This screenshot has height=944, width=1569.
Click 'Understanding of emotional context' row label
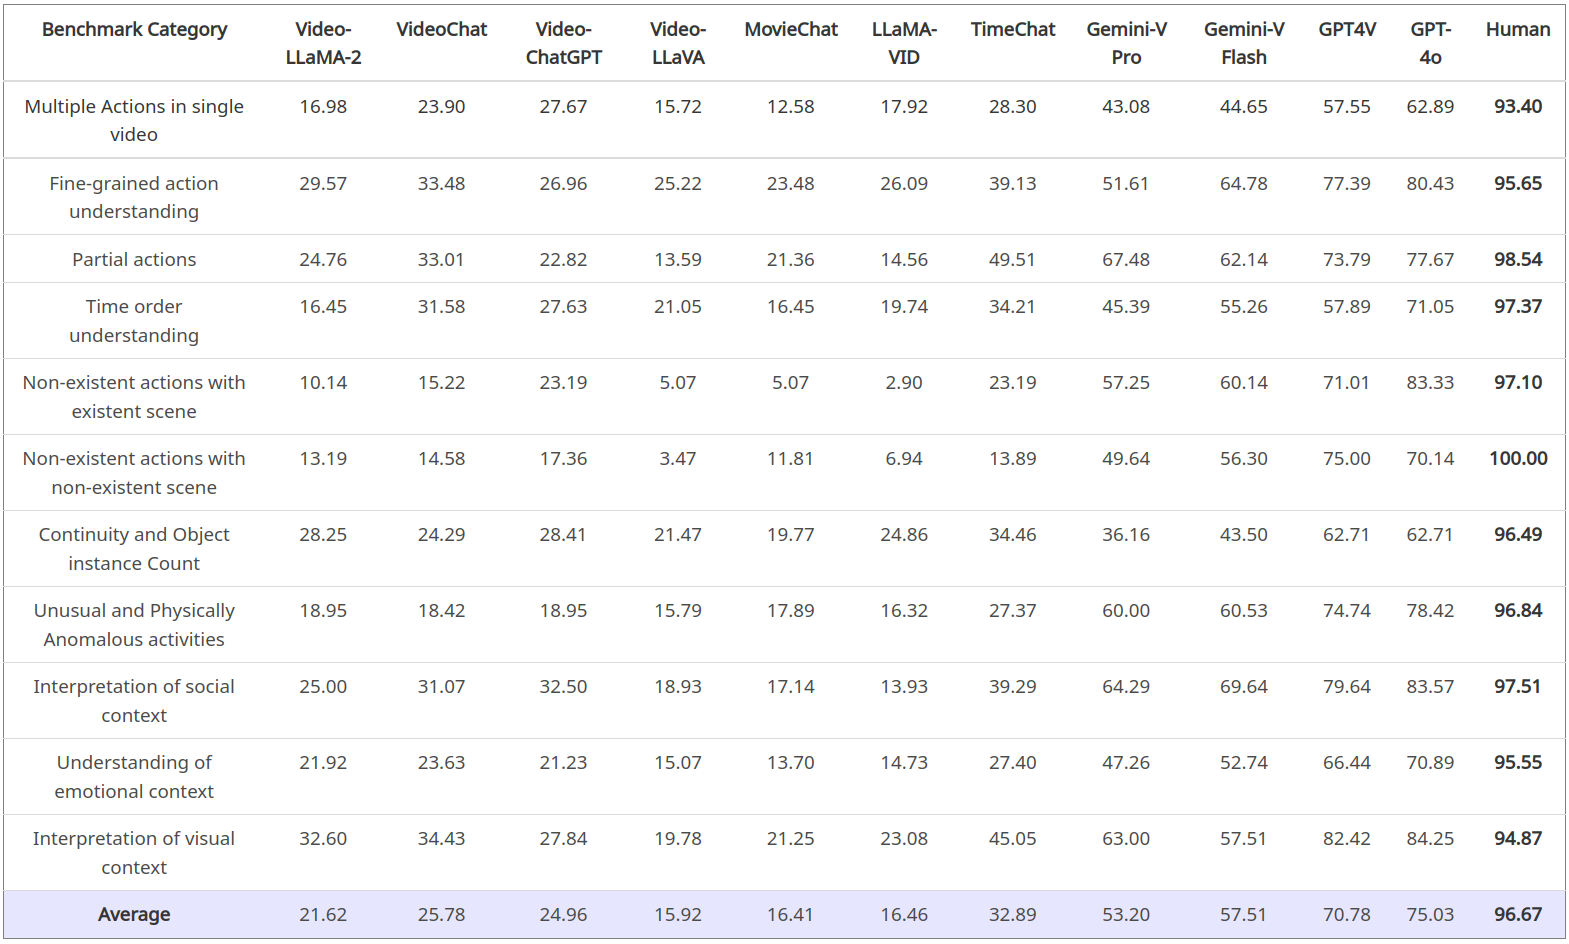point(134,777)
